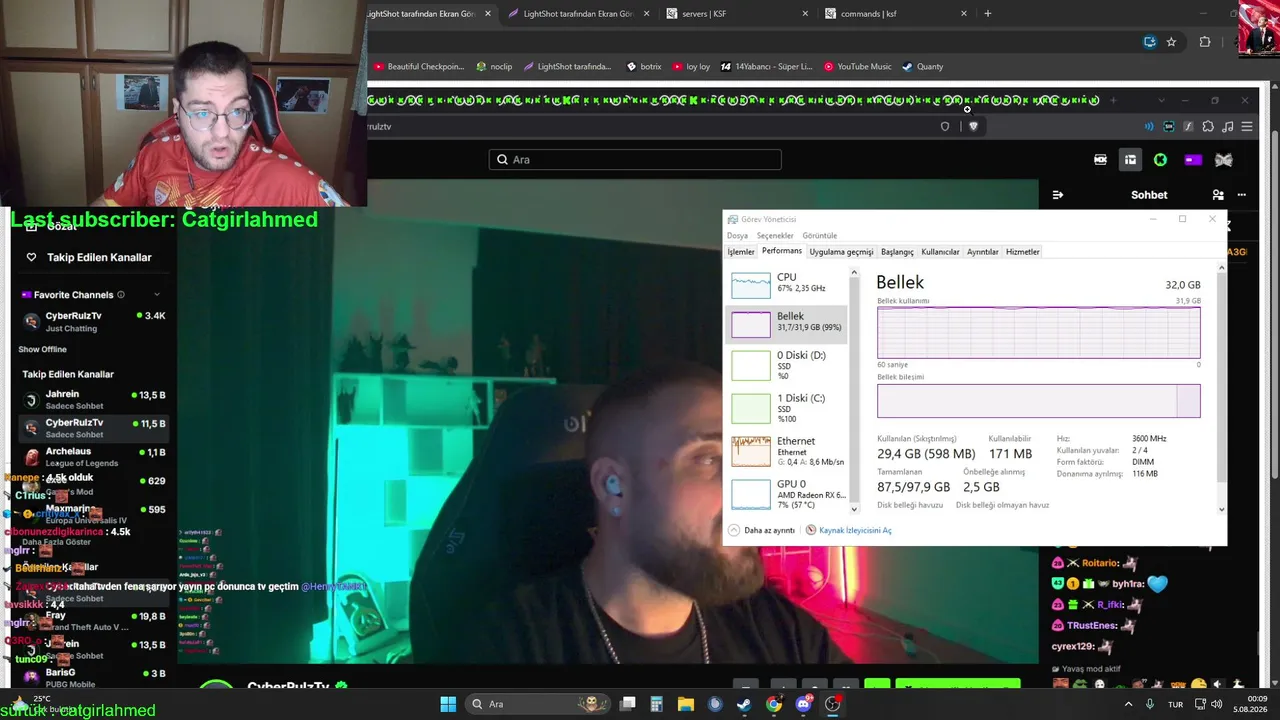Viewport: 1280px width, 720px height.
Task: Open Discord from the taskbar
Action: [x=803, y=704]
